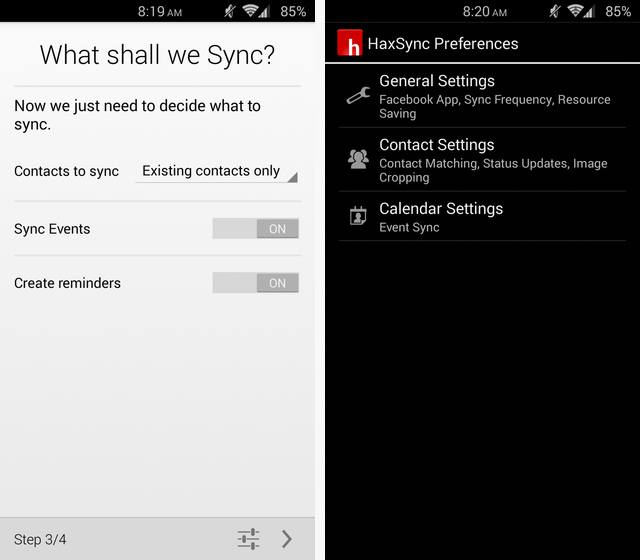Viewport: 640px width, 560px height.
Task: Click the General Settings wrench icon
Action: [x=358, y=96]
